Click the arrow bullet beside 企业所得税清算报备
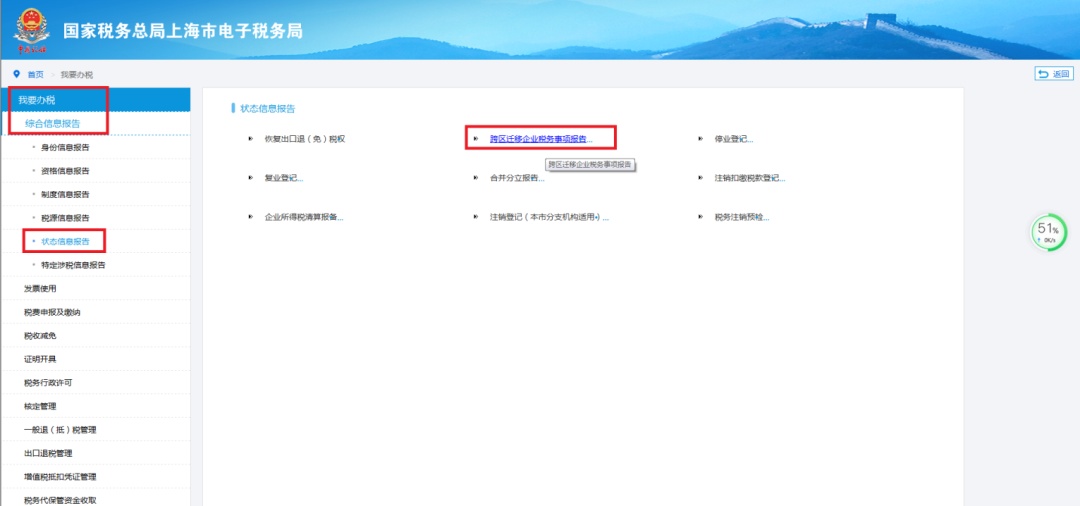1080x506 pixels. (250, 217)
